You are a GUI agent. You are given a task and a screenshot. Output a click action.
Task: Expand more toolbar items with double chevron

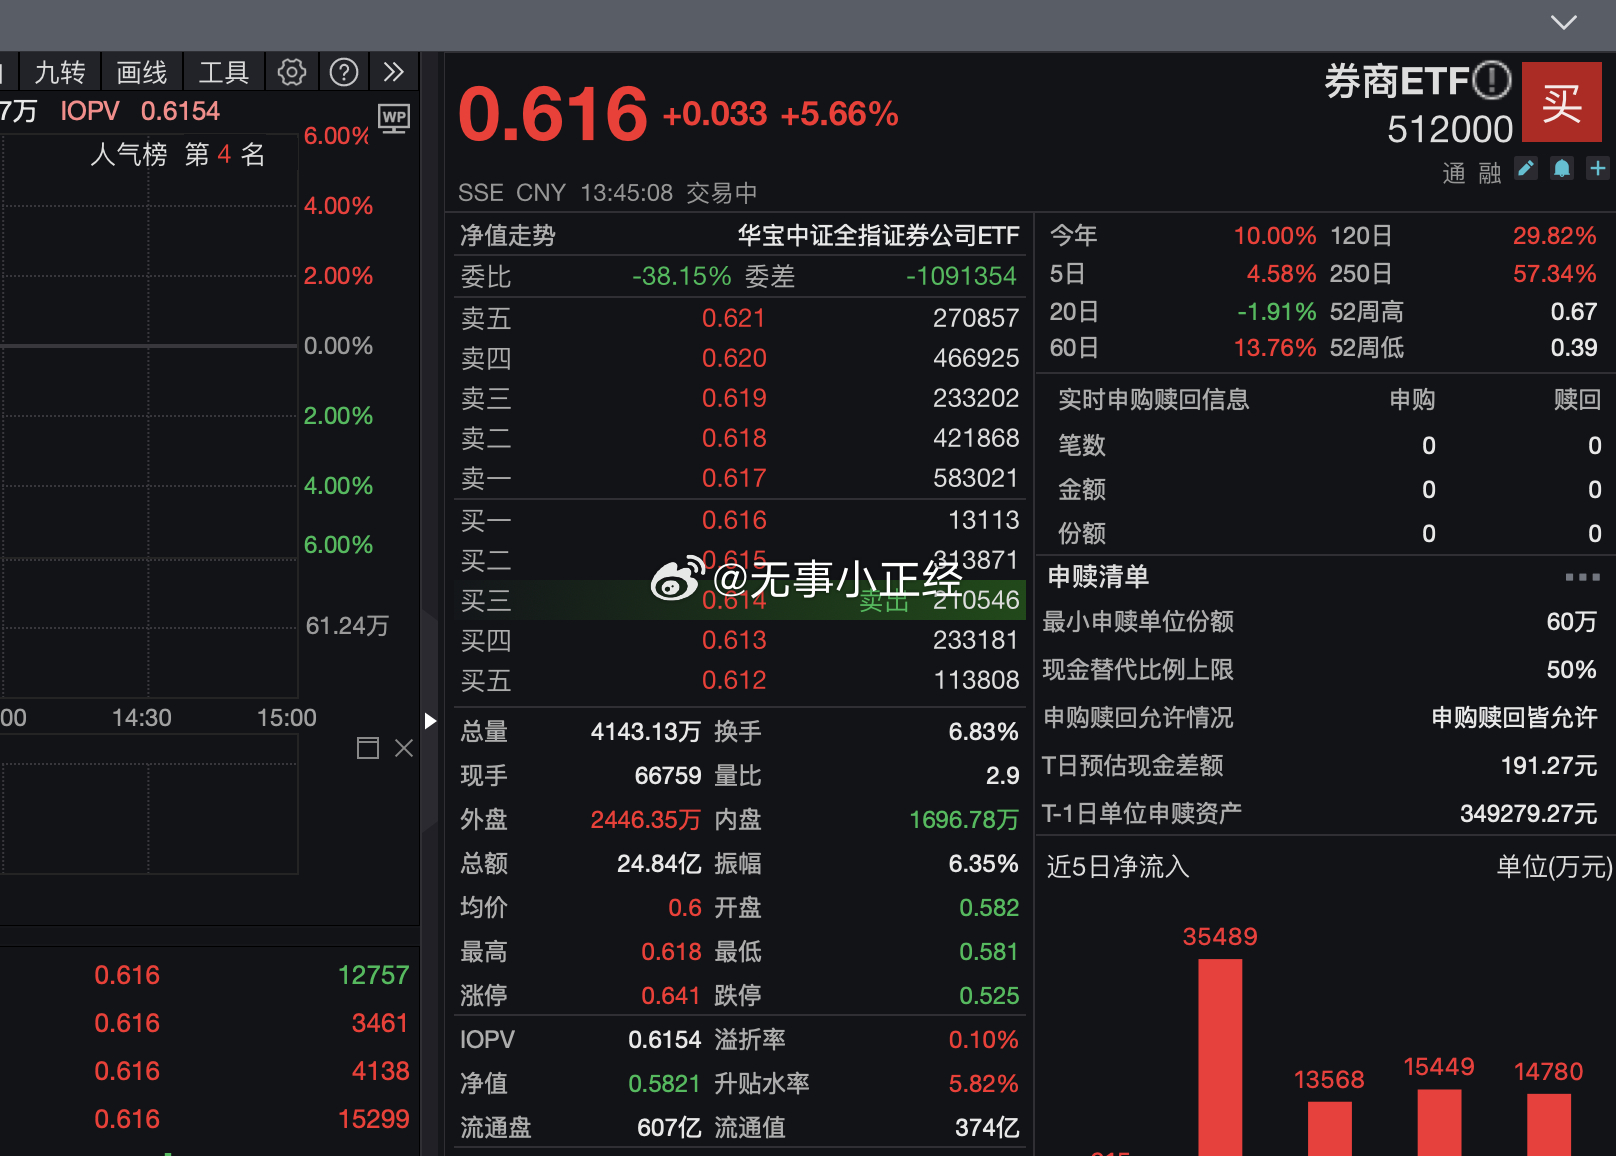click(x=394, y=72)
